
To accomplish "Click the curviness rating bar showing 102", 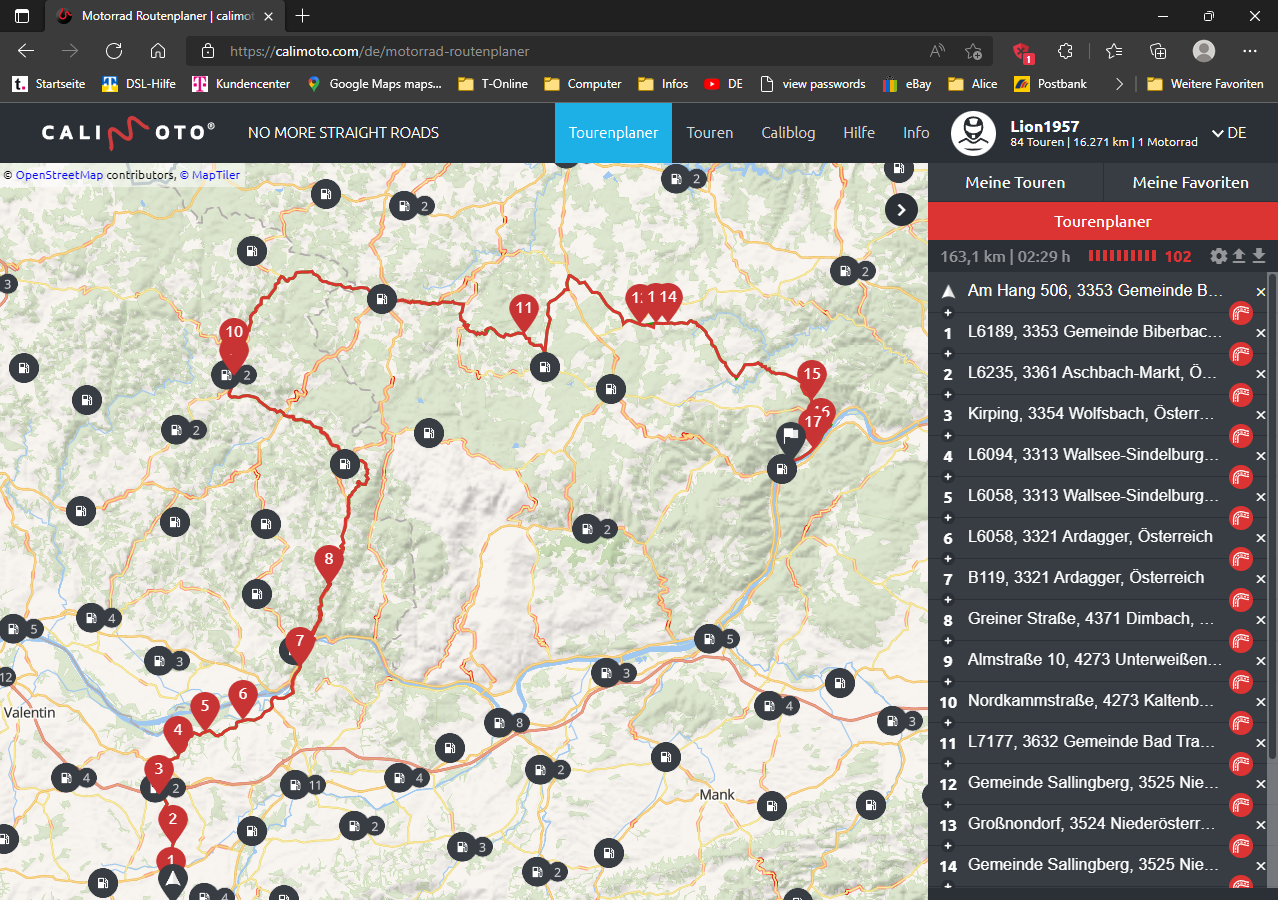I will [x=1122, y=256].
